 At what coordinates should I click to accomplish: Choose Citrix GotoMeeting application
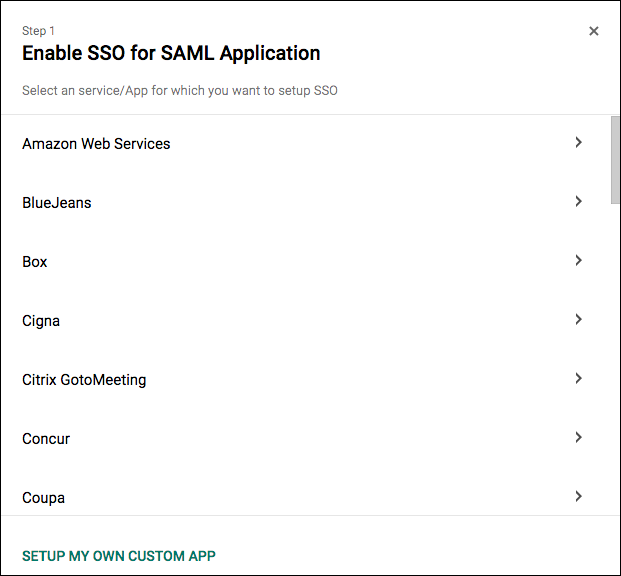(84, 380)
